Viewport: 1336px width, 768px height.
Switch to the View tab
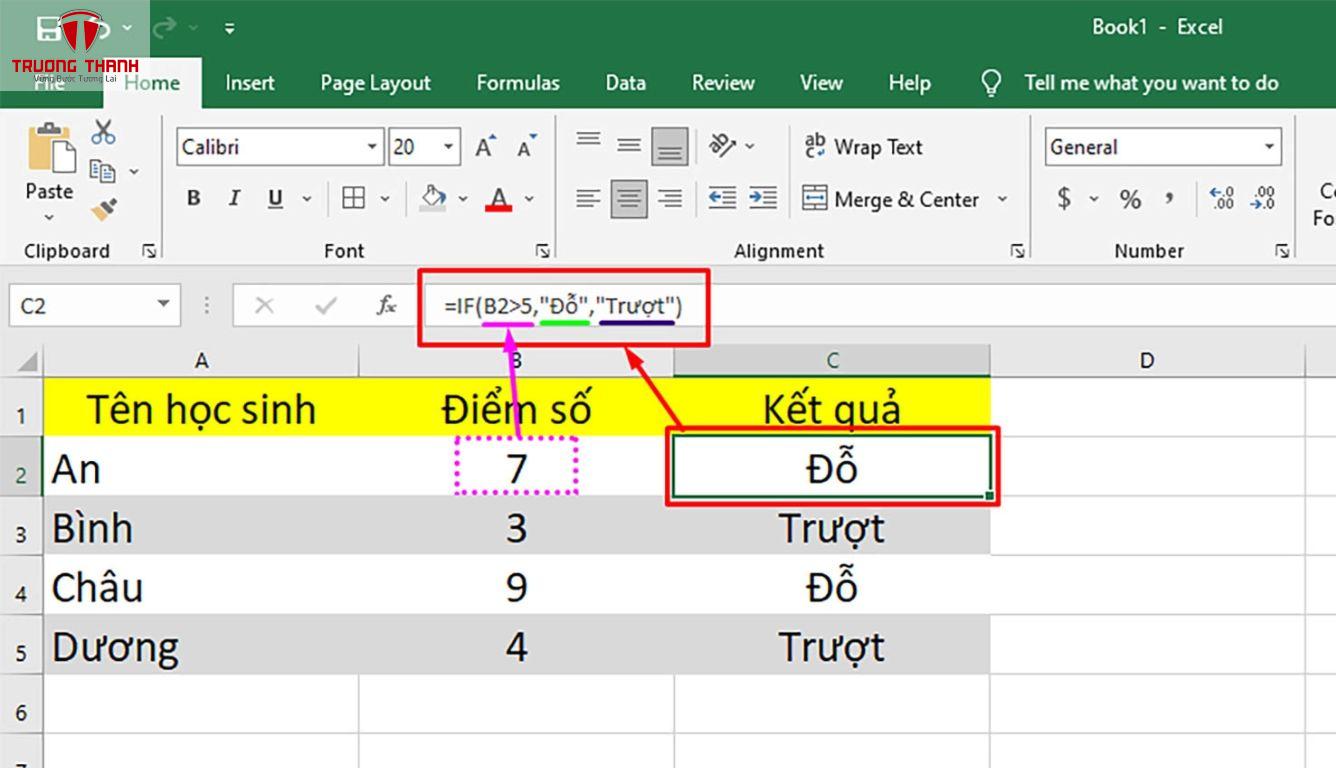(x=821, y=83)
